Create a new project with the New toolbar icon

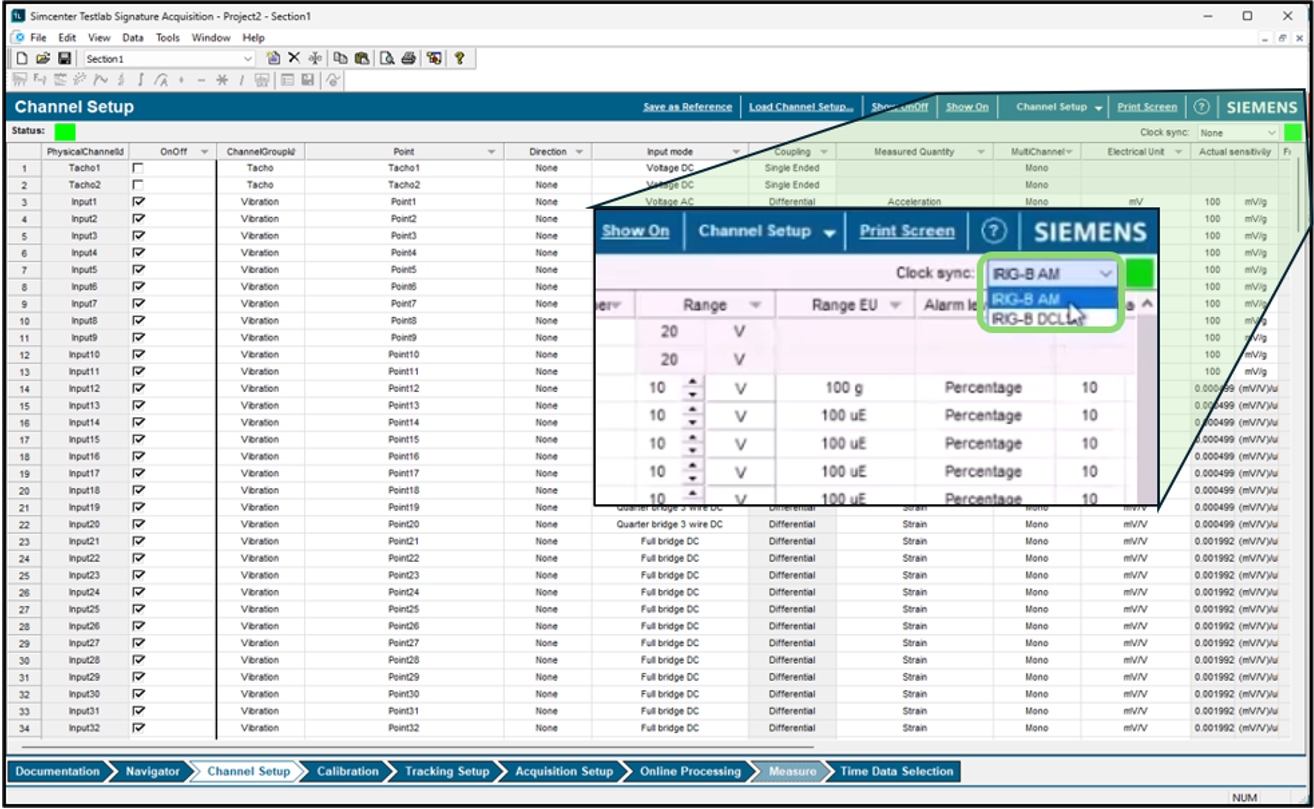(22, 59)
